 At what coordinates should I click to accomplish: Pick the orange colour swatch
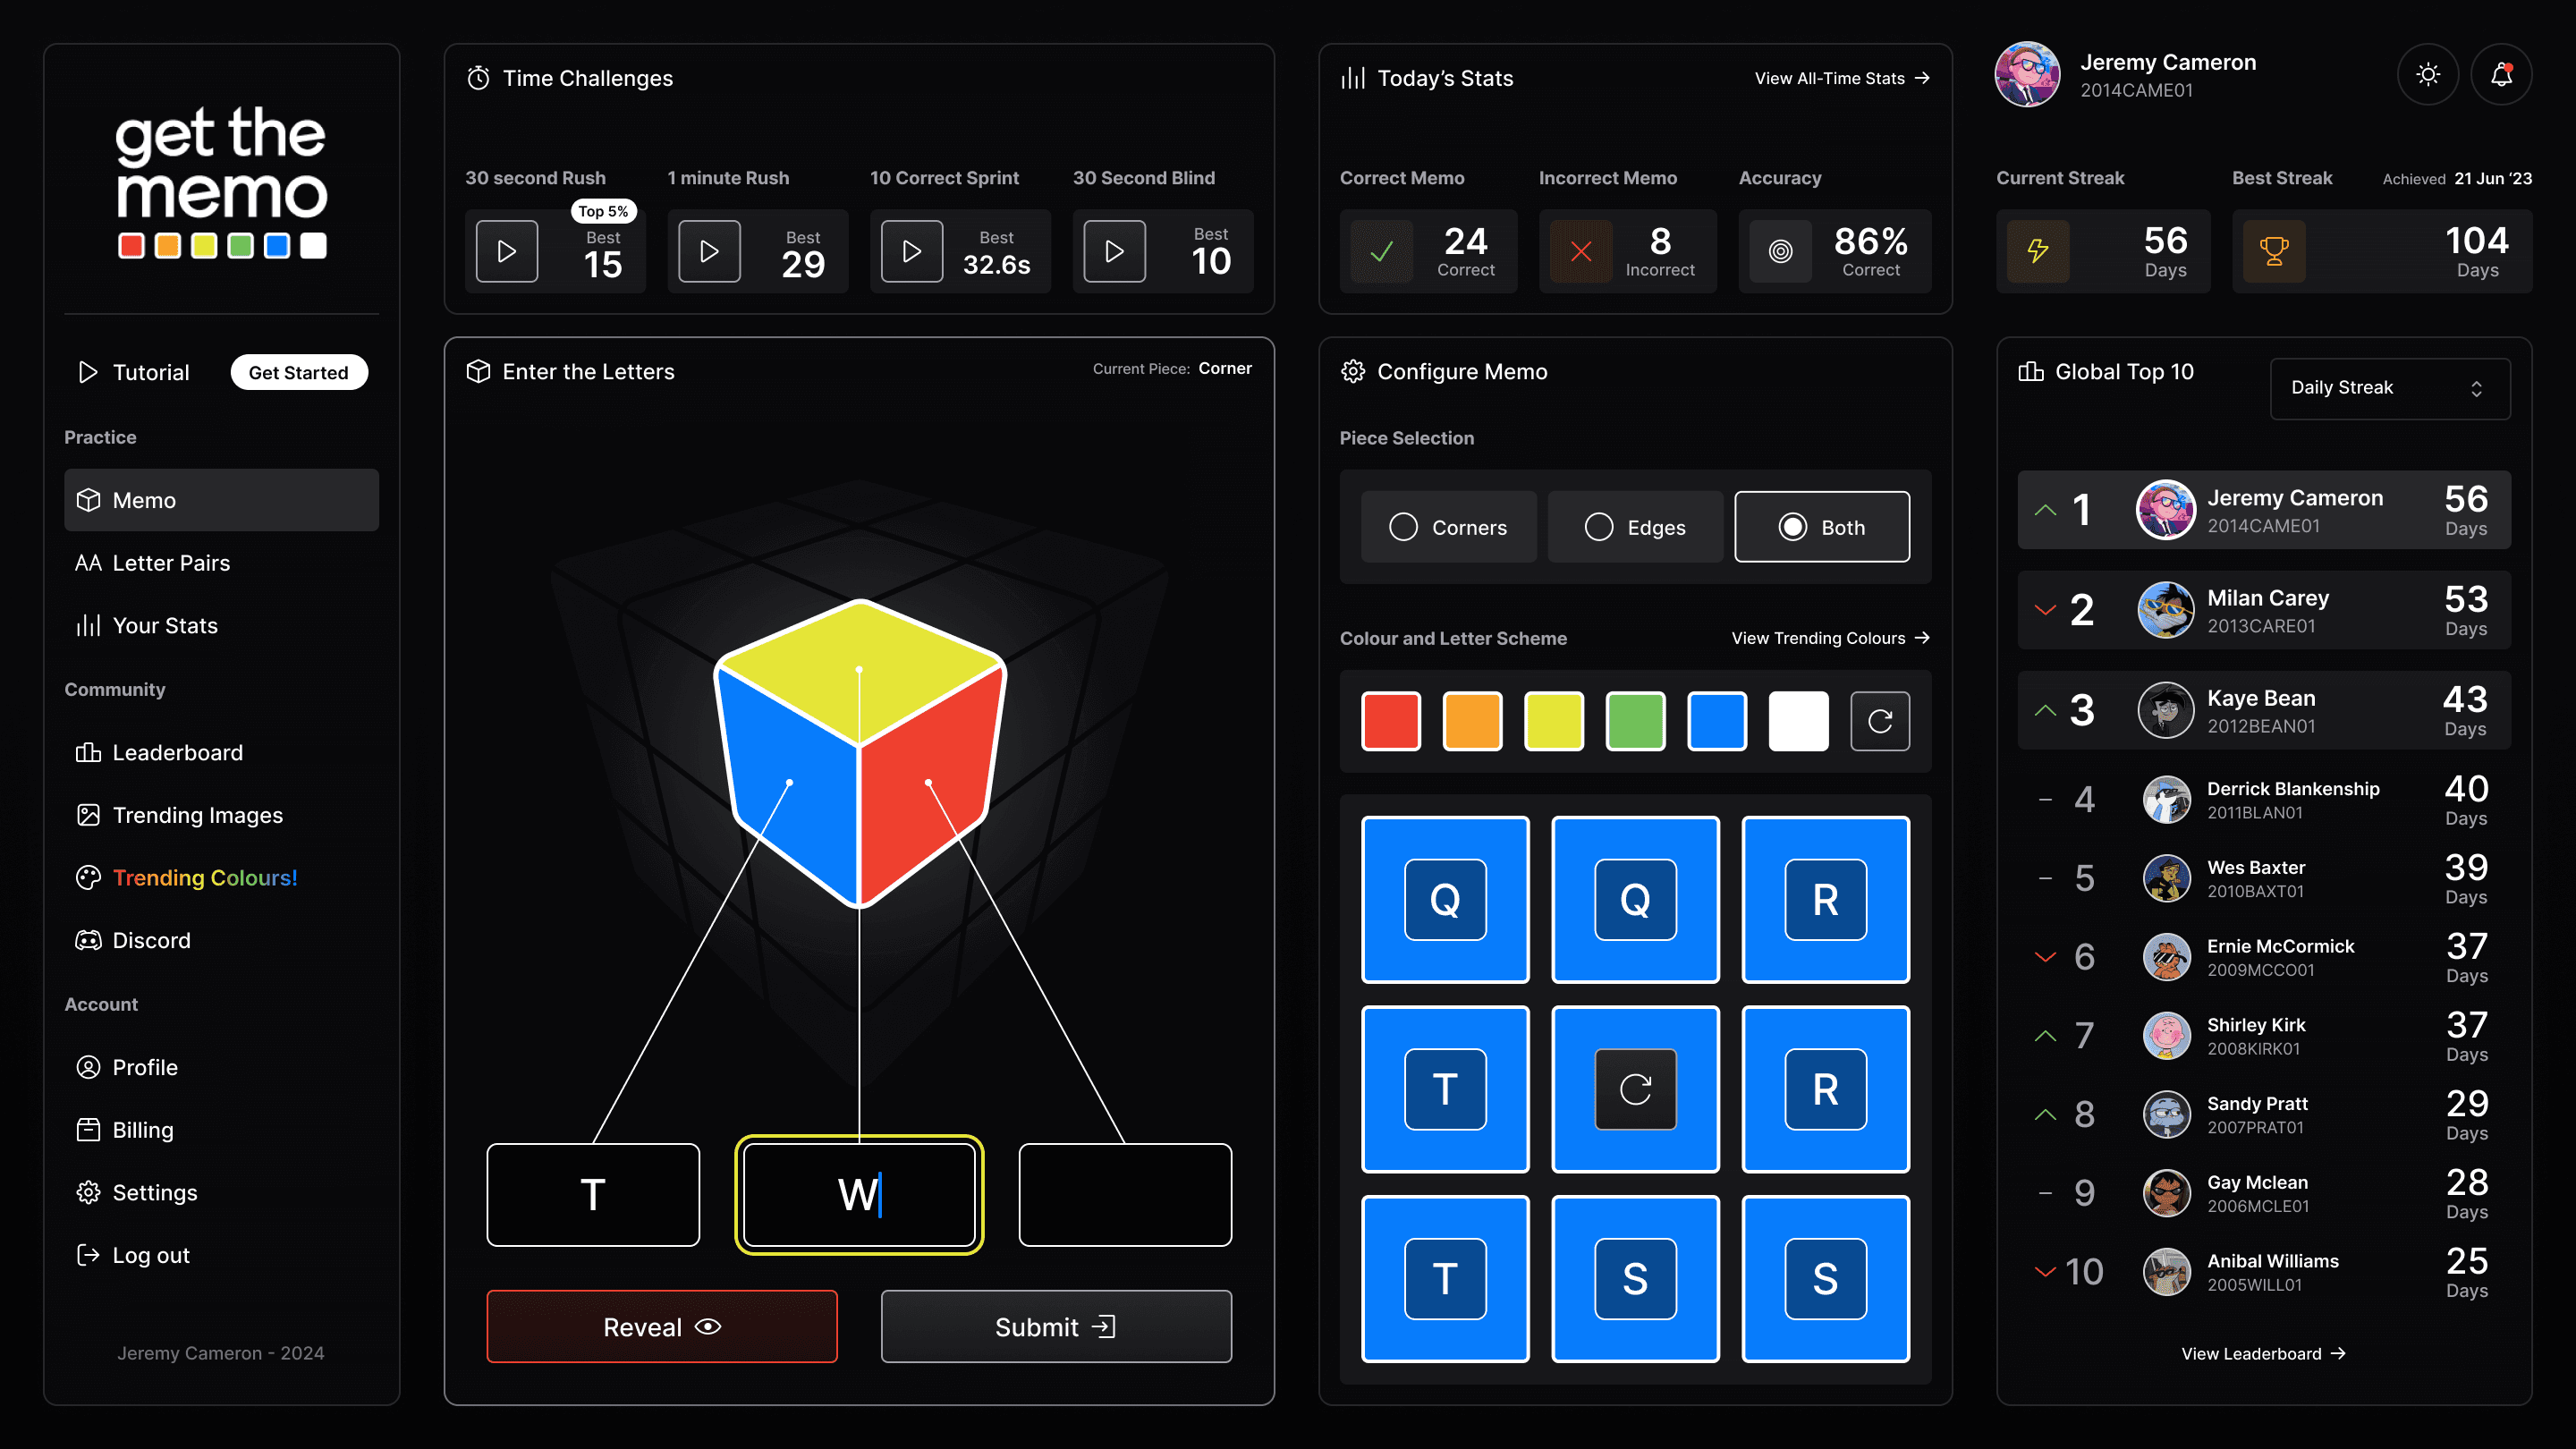coord(1473,721)
